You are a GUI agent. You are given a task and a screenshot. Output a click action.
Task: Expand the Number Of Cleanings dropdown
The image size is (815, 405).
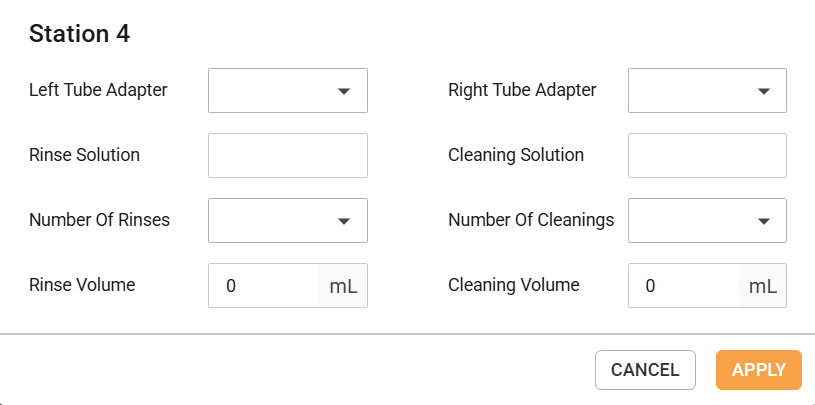coord(707,220)
